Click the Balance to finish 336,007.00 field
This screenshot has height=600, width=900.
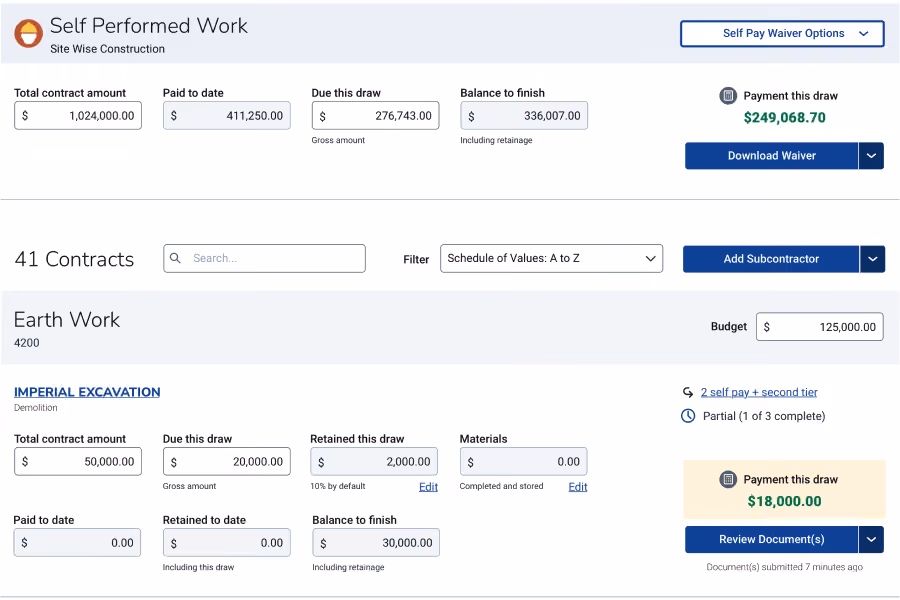click(x=524, y=116)
